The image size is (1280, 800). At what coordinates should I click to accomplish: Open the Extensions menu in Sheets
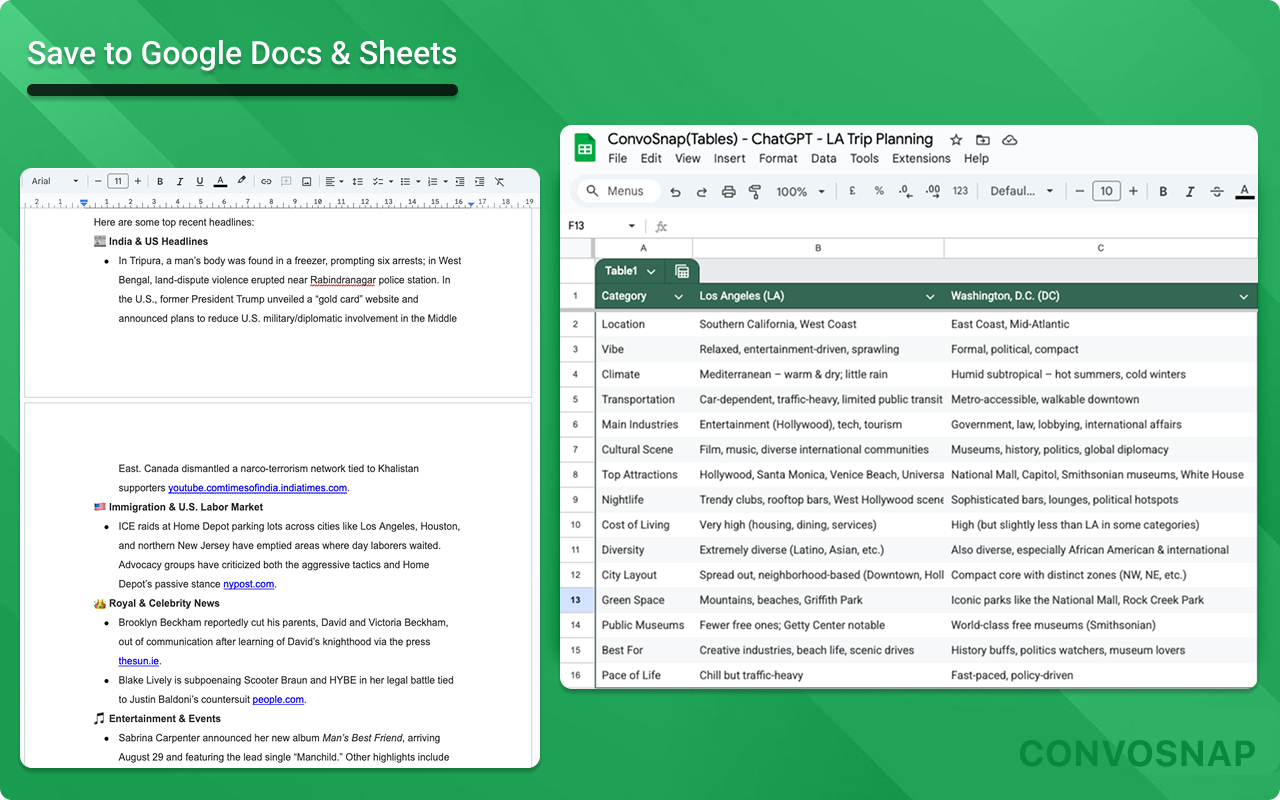pyautogui.click(x=921, y=158)
